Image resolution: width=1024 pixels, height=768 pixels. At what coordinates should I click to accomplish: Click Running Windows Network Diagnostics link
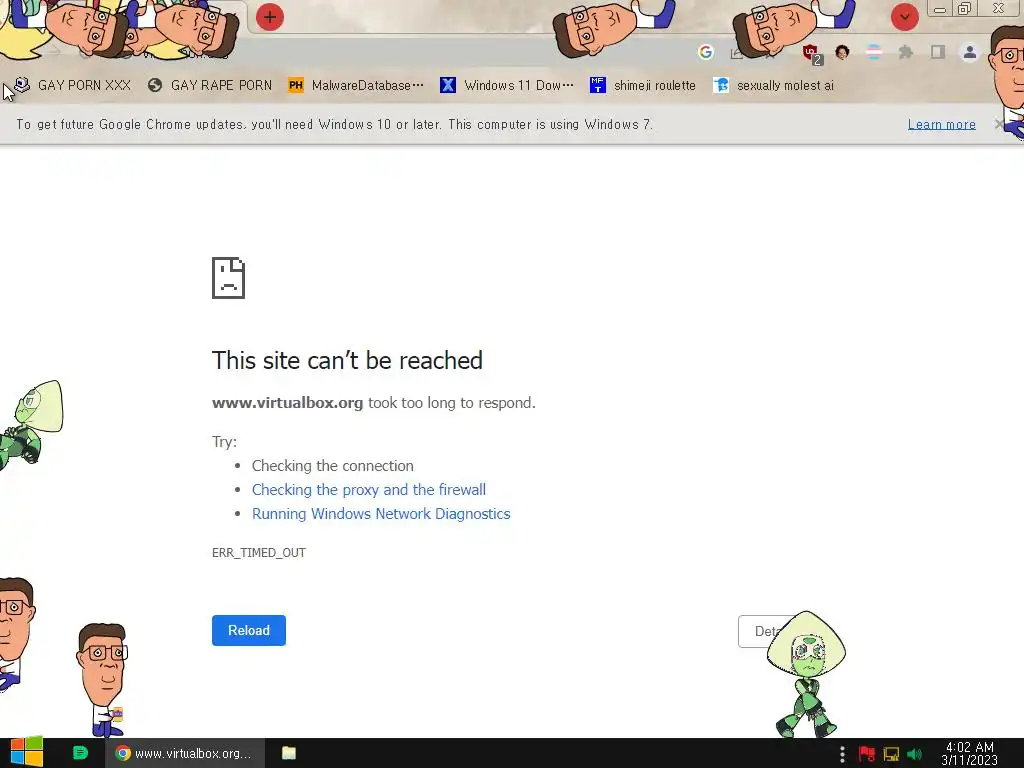tap(381, 514)
